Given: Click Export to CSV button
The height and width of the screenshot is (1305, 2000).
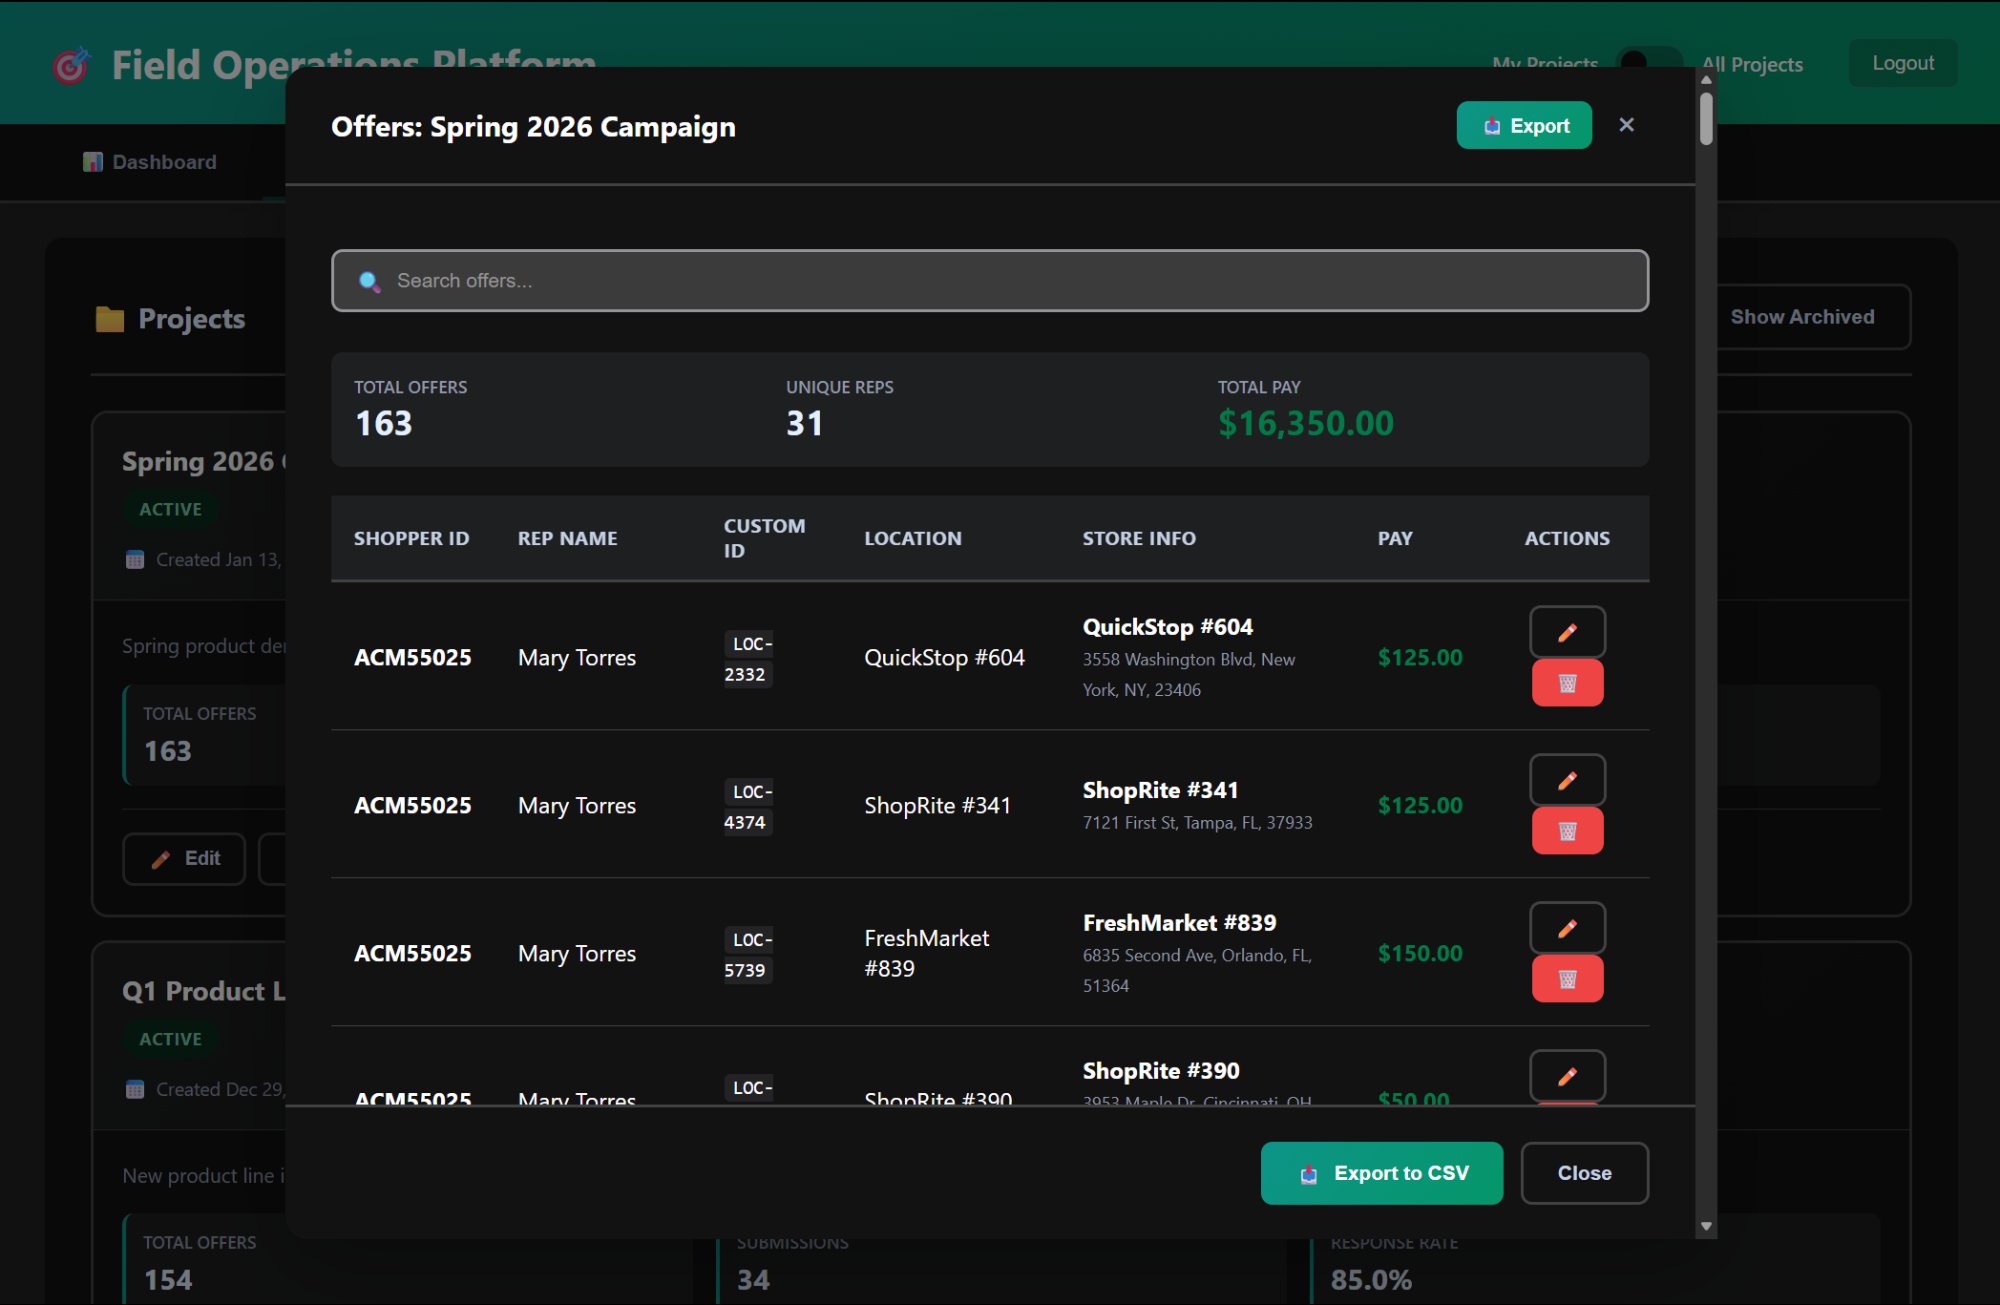Looking at the screenshot, I should point(1381,1173).
